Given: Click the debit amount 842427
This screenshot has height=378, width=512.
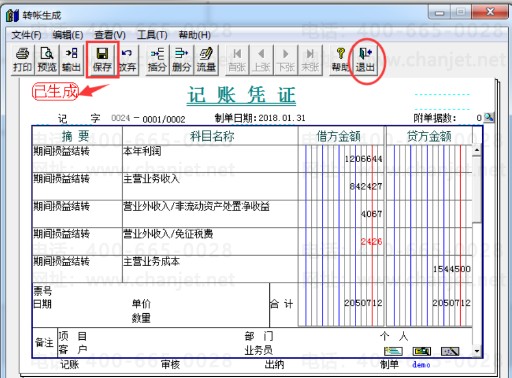Looking at the screenshot, I should 366,186.
